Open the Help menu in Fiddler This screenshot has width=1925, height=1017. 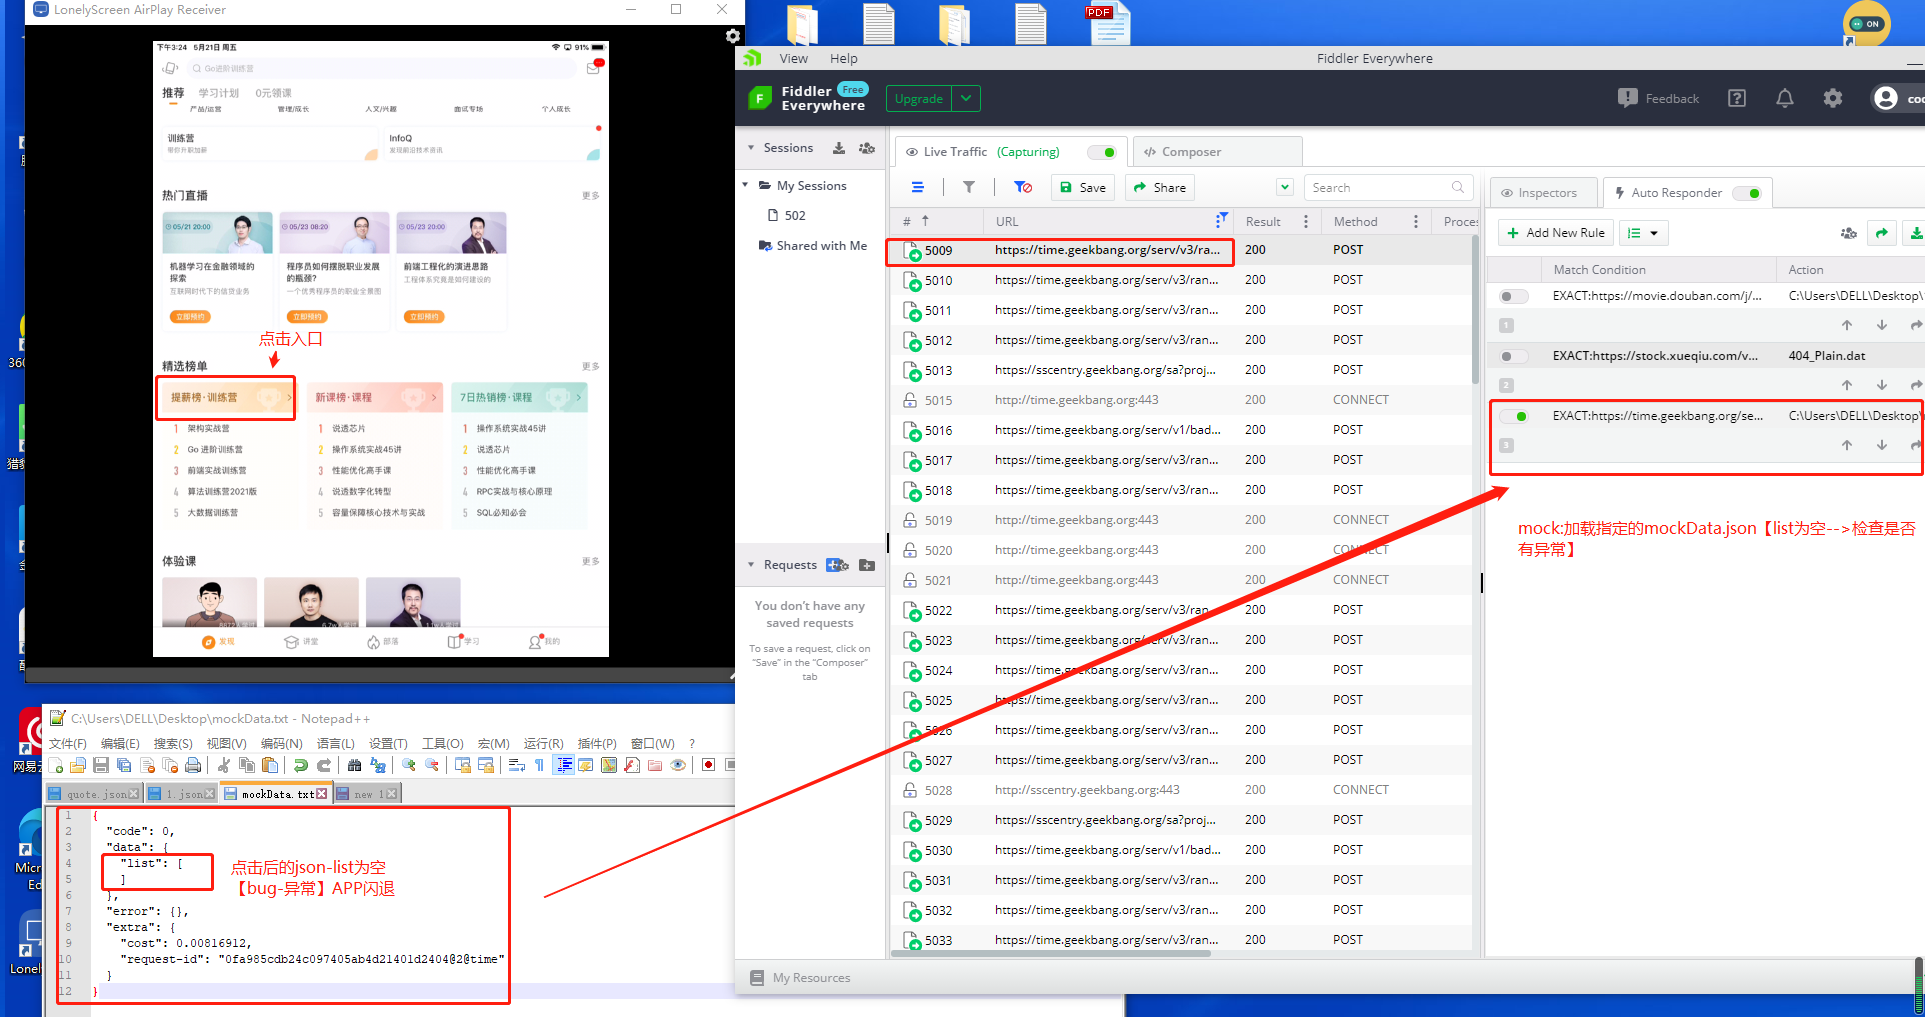[844, 59]
